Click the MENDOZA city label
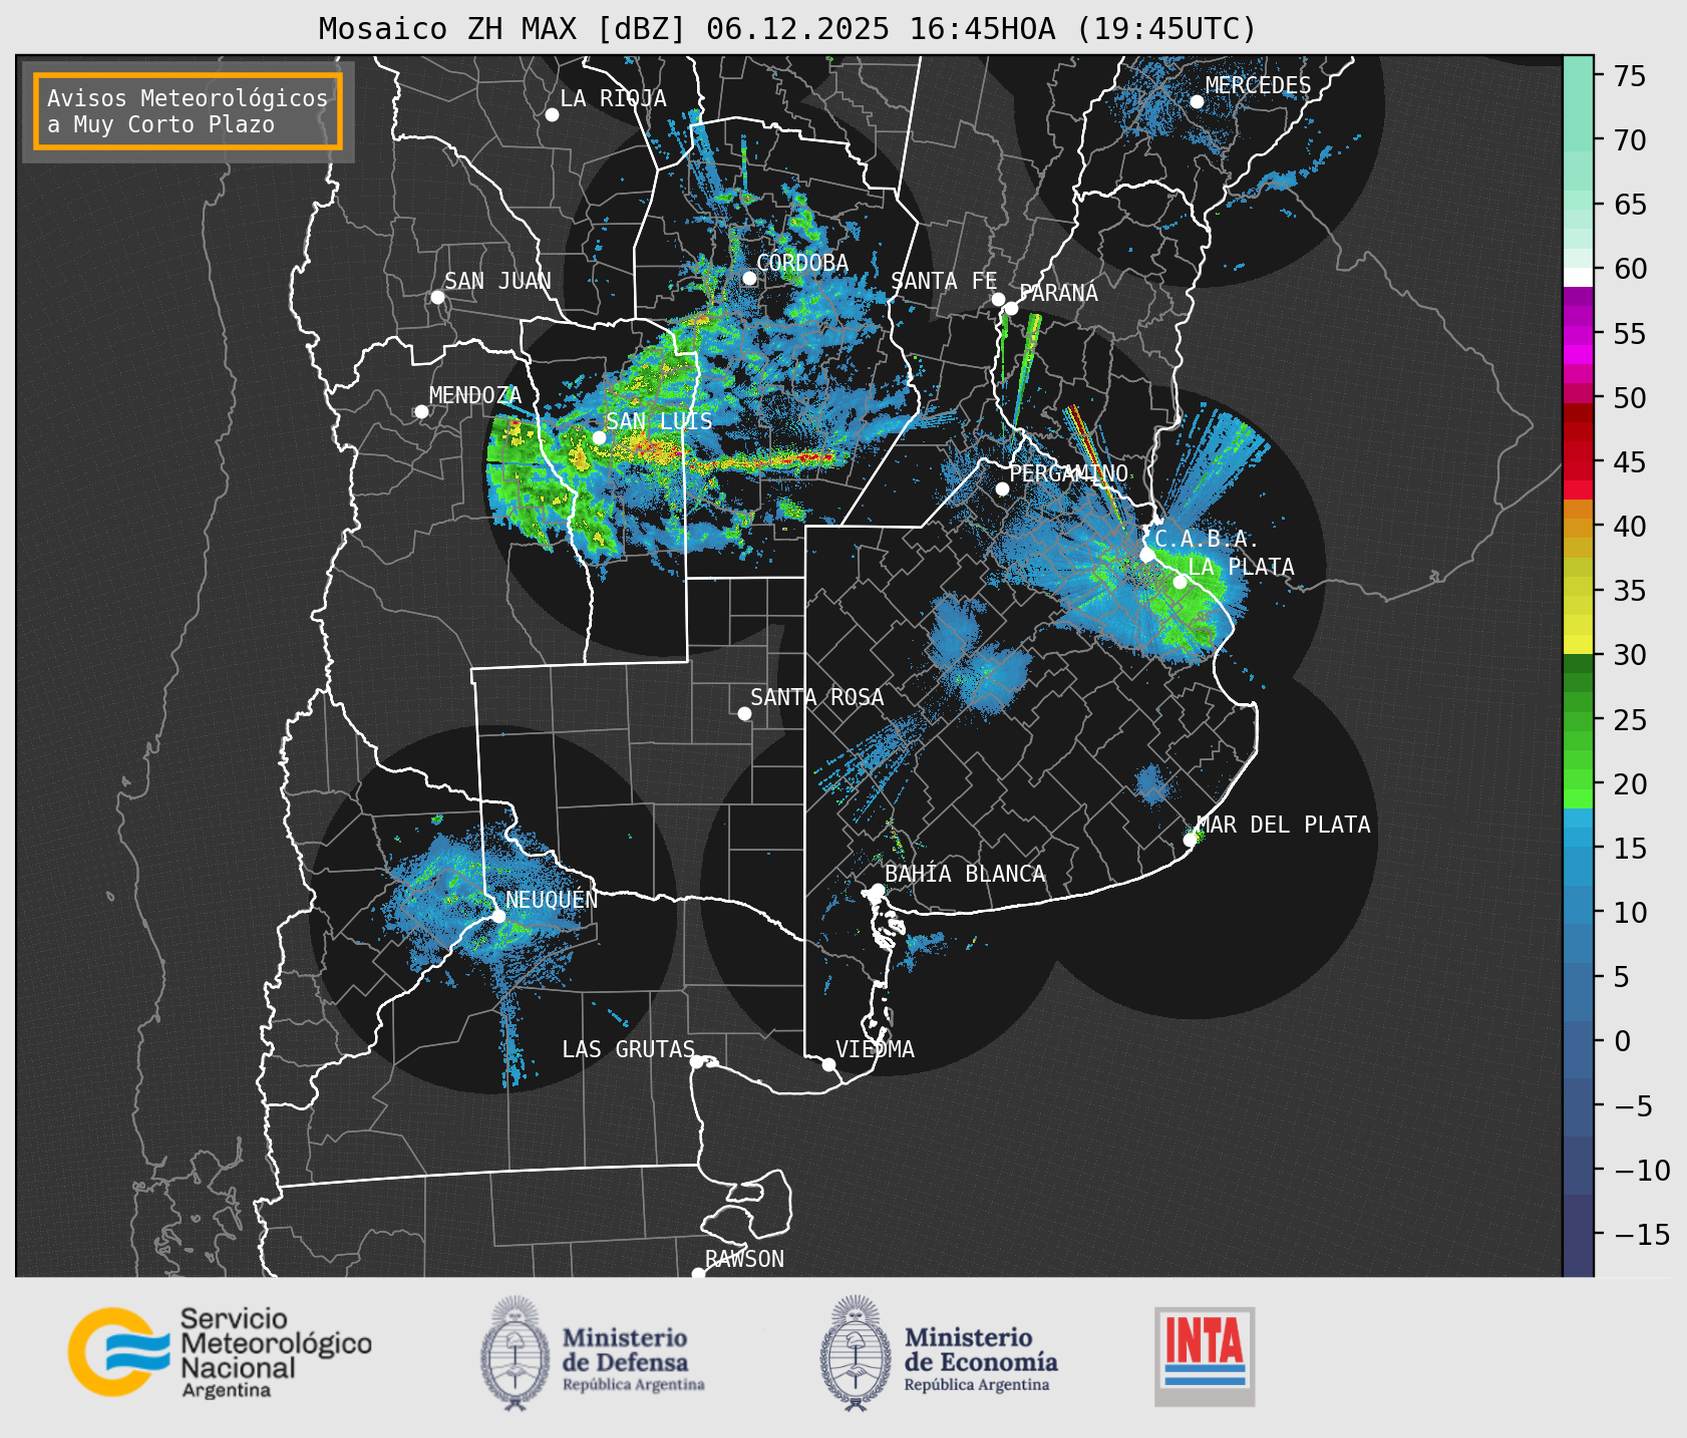Screen dimensions: 1687x1438 coord(475,395)
